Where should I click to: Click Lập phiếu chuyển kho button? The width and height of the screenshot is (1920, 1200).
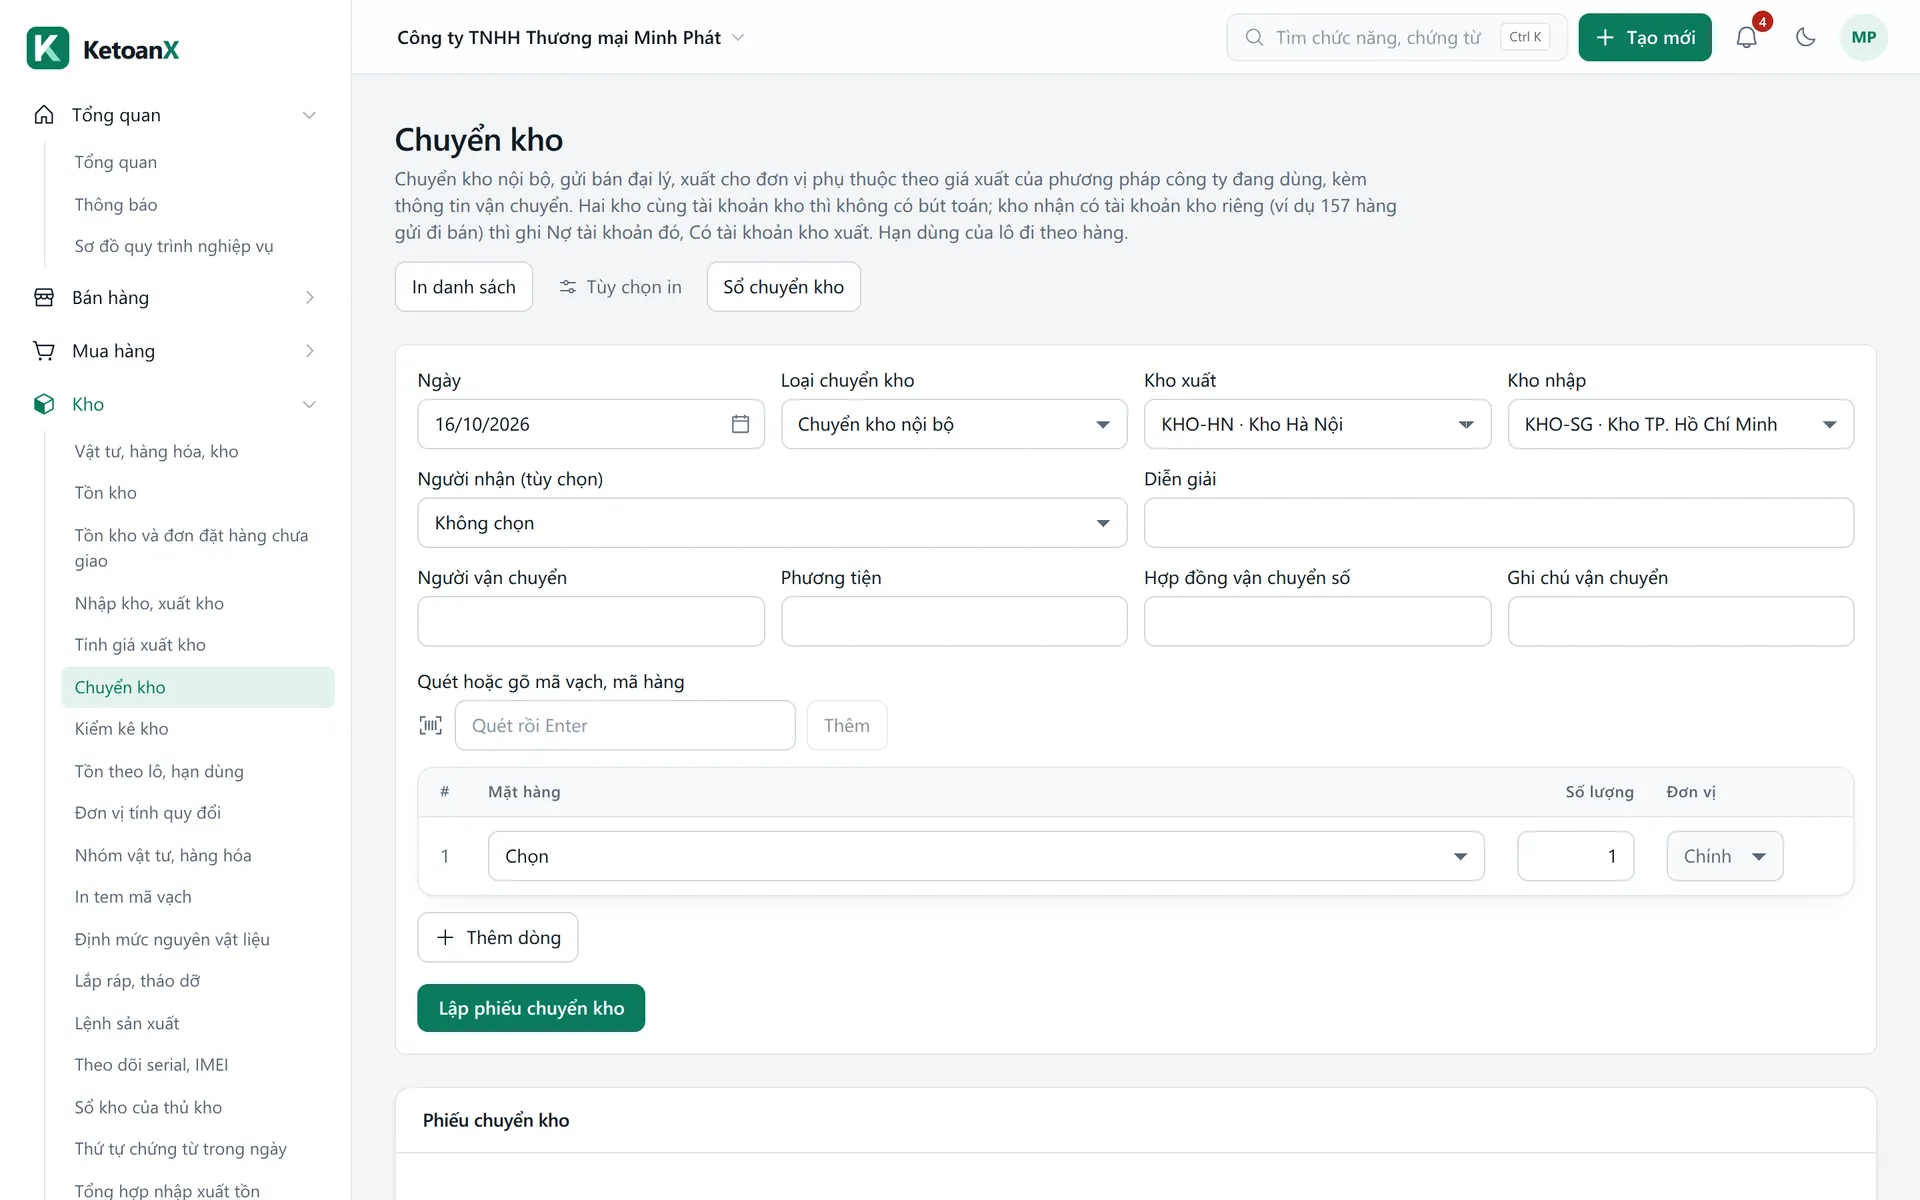pos(531,1008)
